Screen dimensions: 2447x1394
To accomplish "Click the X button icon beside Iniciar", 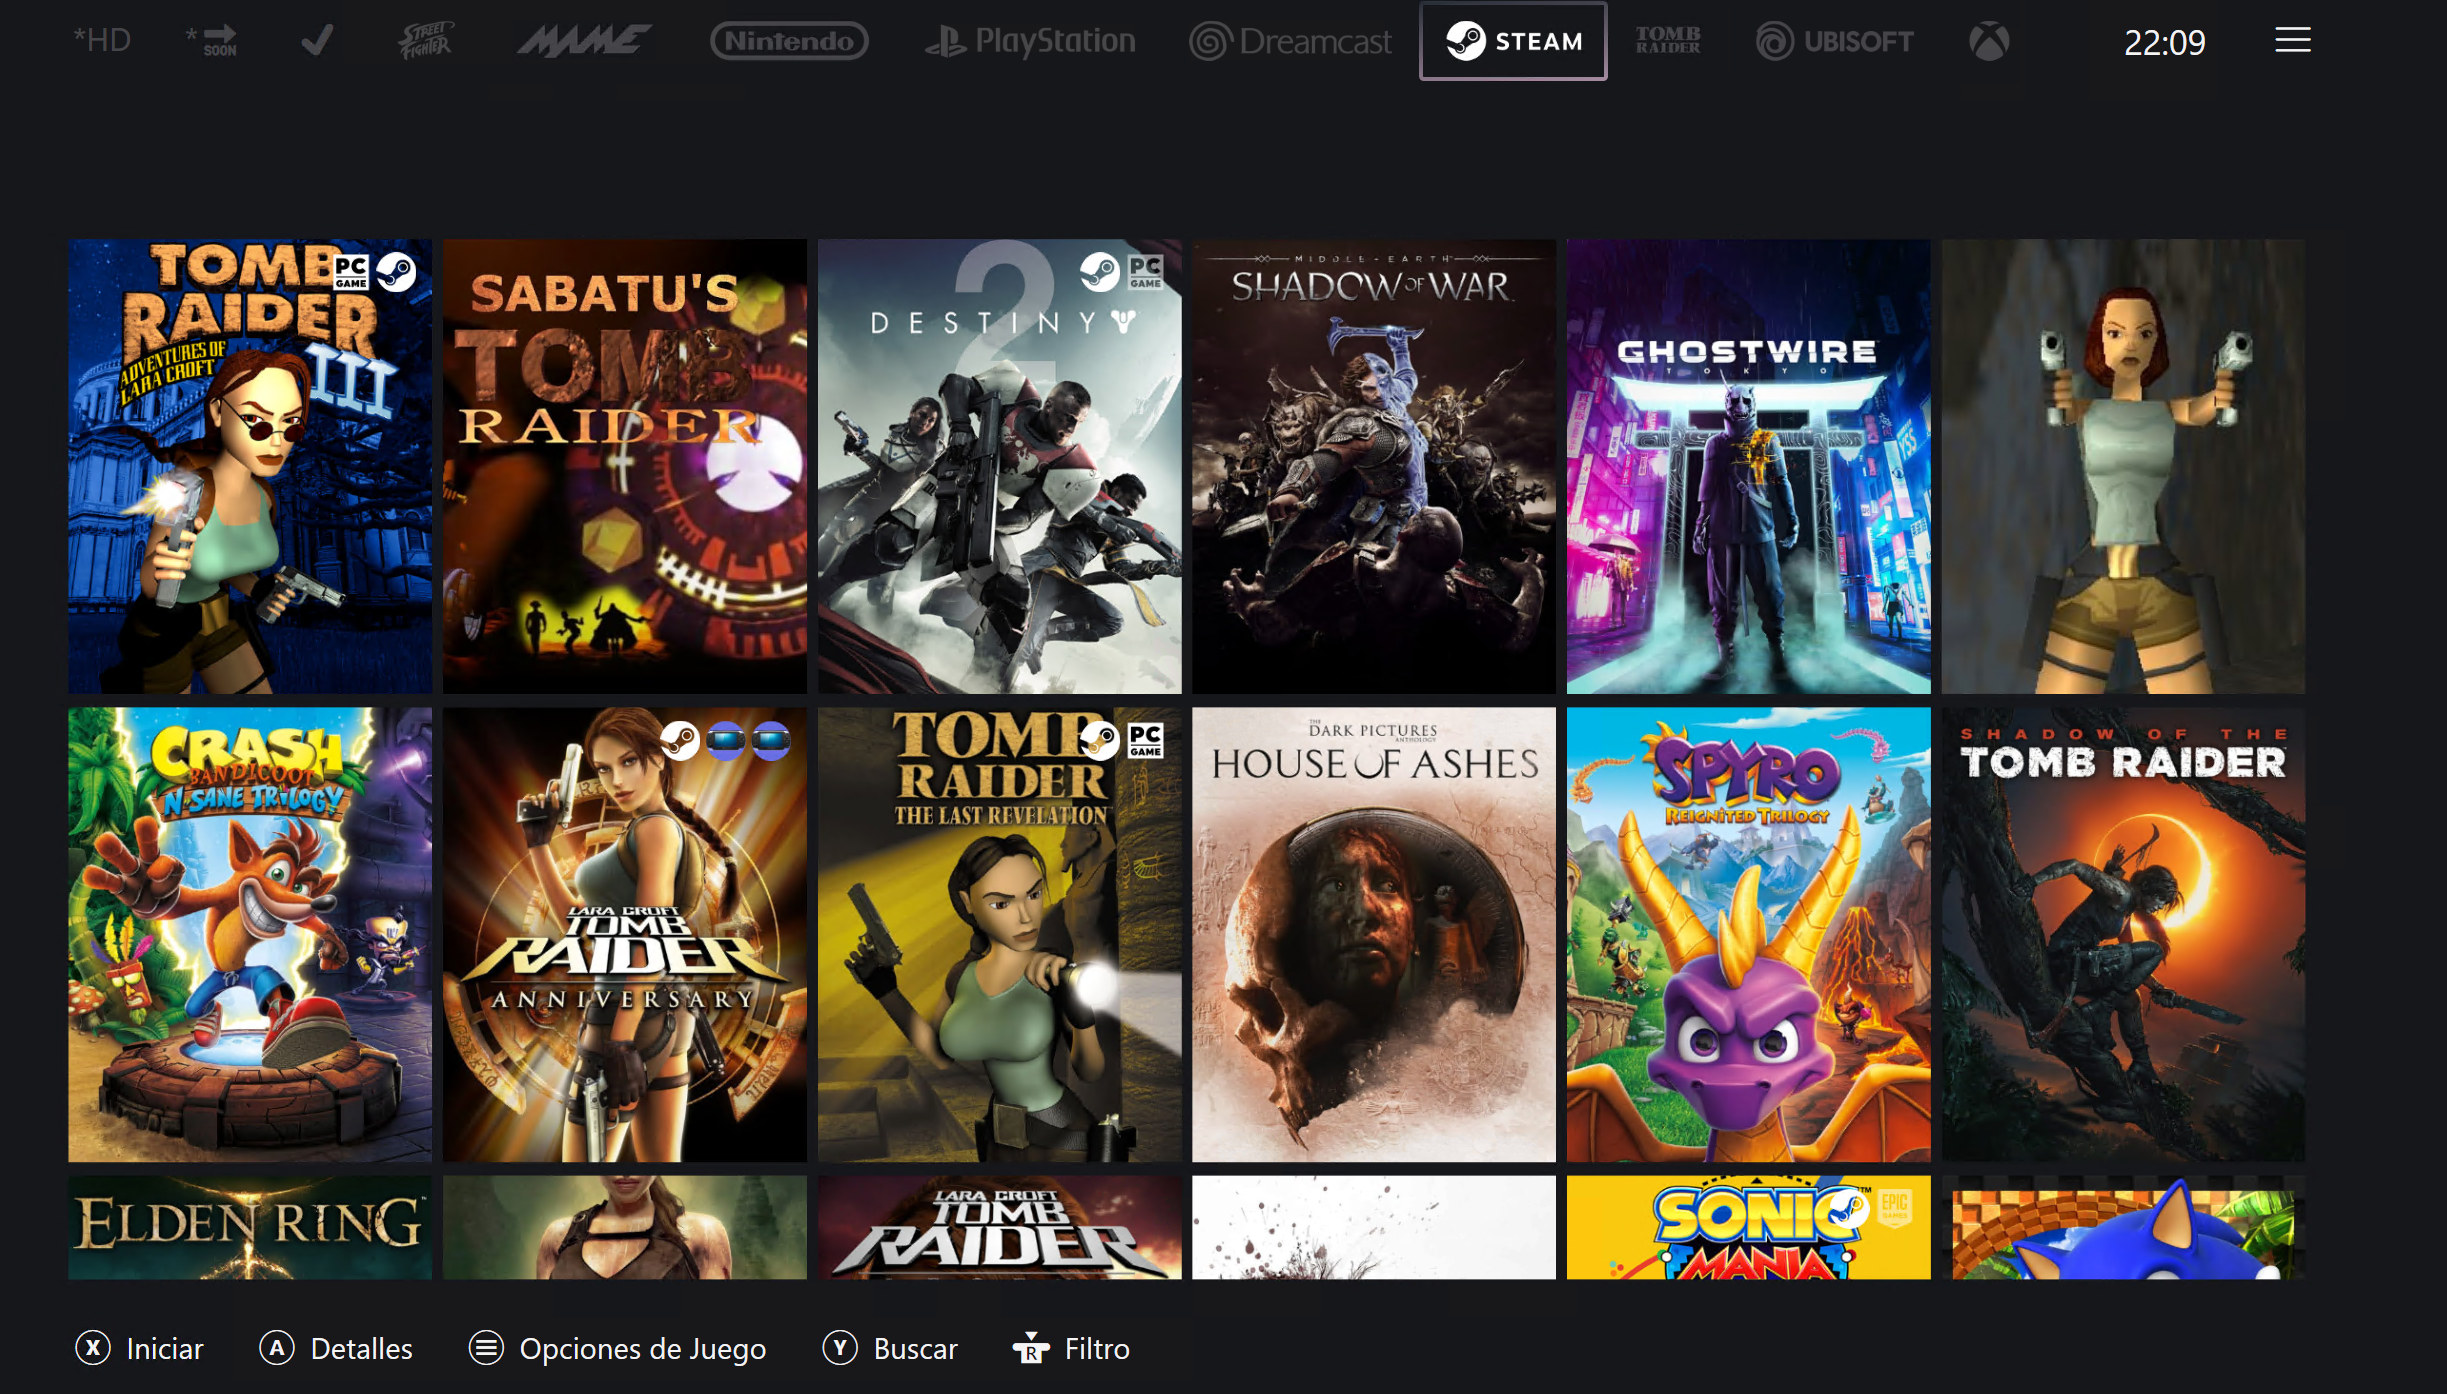I will click(x=93, y=1348).
